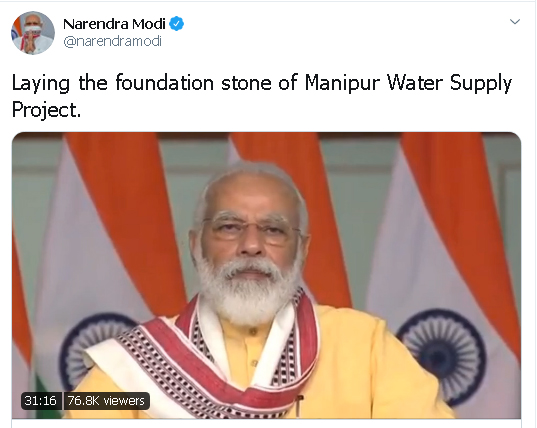
Task: Open the @narendramodi handle link
Action: 113,41
